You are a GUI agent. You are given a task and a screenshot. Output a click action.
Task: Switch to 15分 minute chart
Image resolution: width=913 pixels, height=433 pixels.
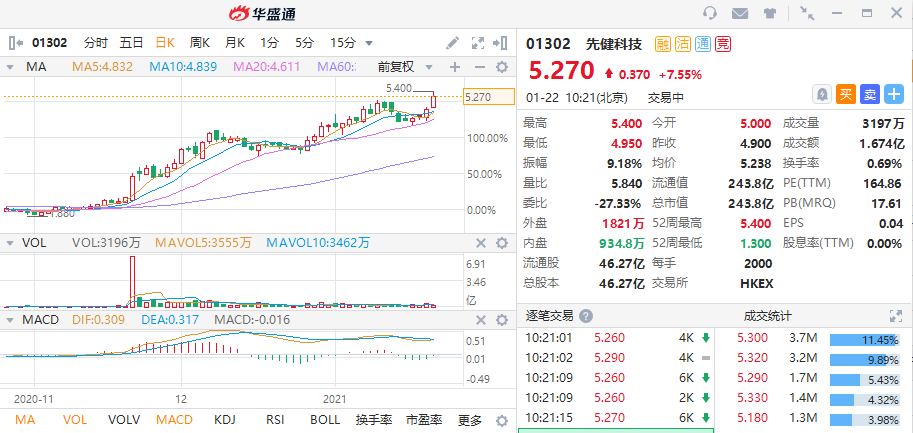[x=342, y=42]
